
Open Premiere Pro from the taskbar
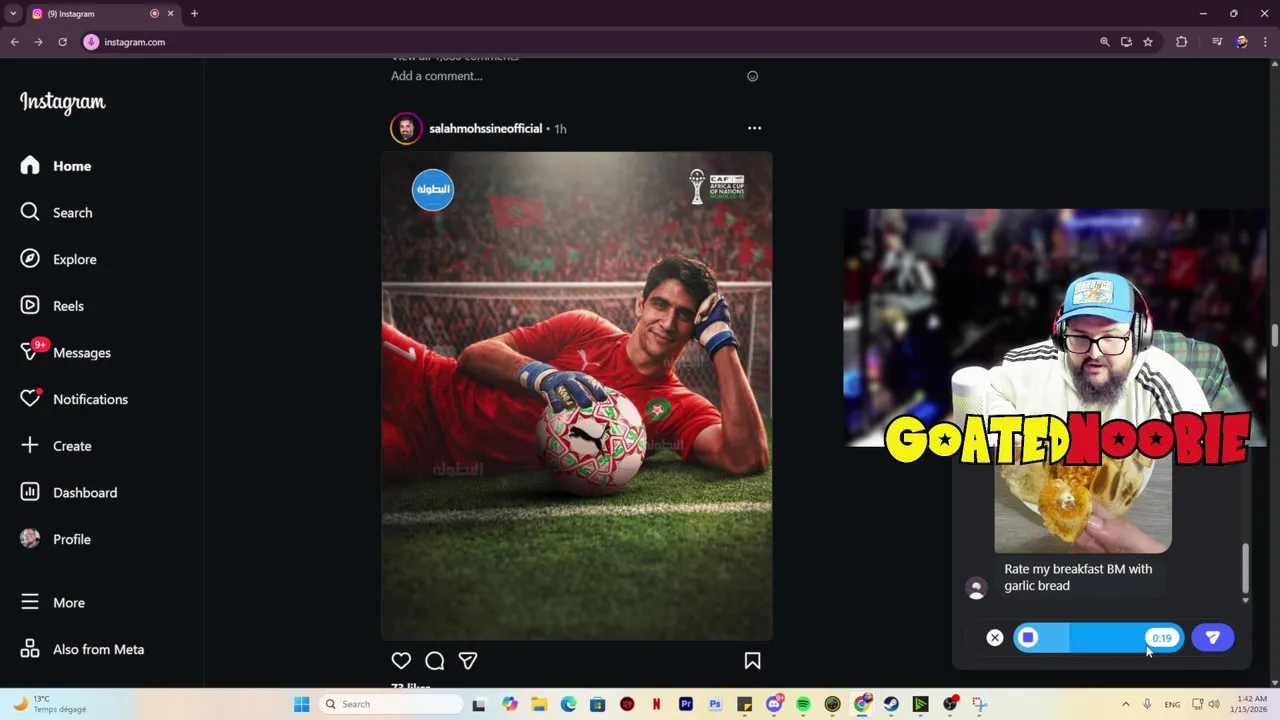(x=686, y=704)
